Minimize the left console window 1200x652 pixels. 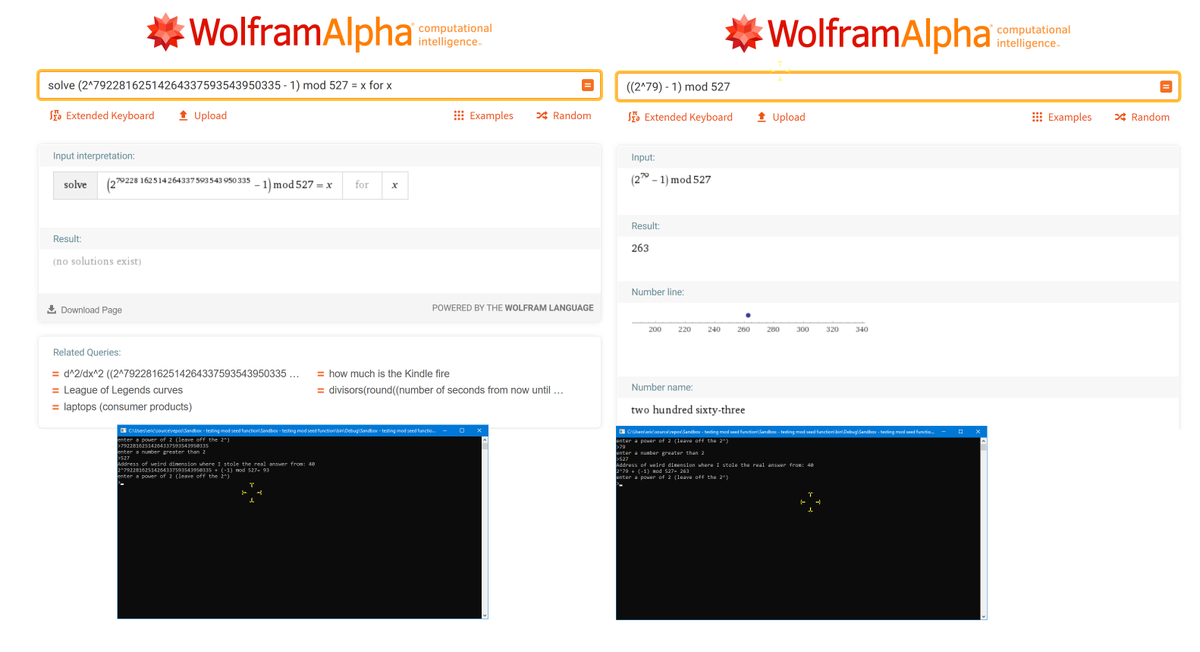click(445, 431)
